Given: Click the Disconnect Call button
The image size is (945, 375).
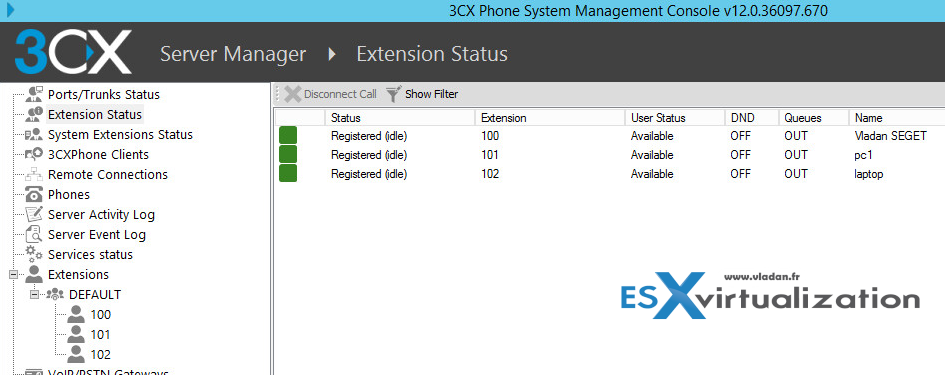Looking at the screenshot, I should (x=330, y=94).
